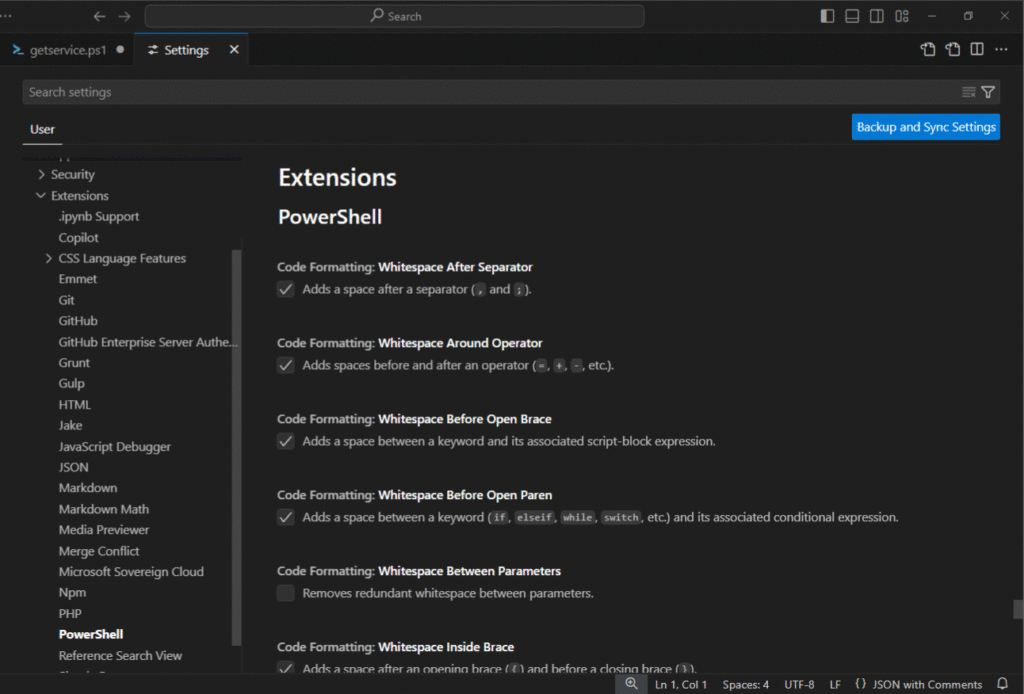Open the editor More Actions ellipsis

(x=1001, y=50)
